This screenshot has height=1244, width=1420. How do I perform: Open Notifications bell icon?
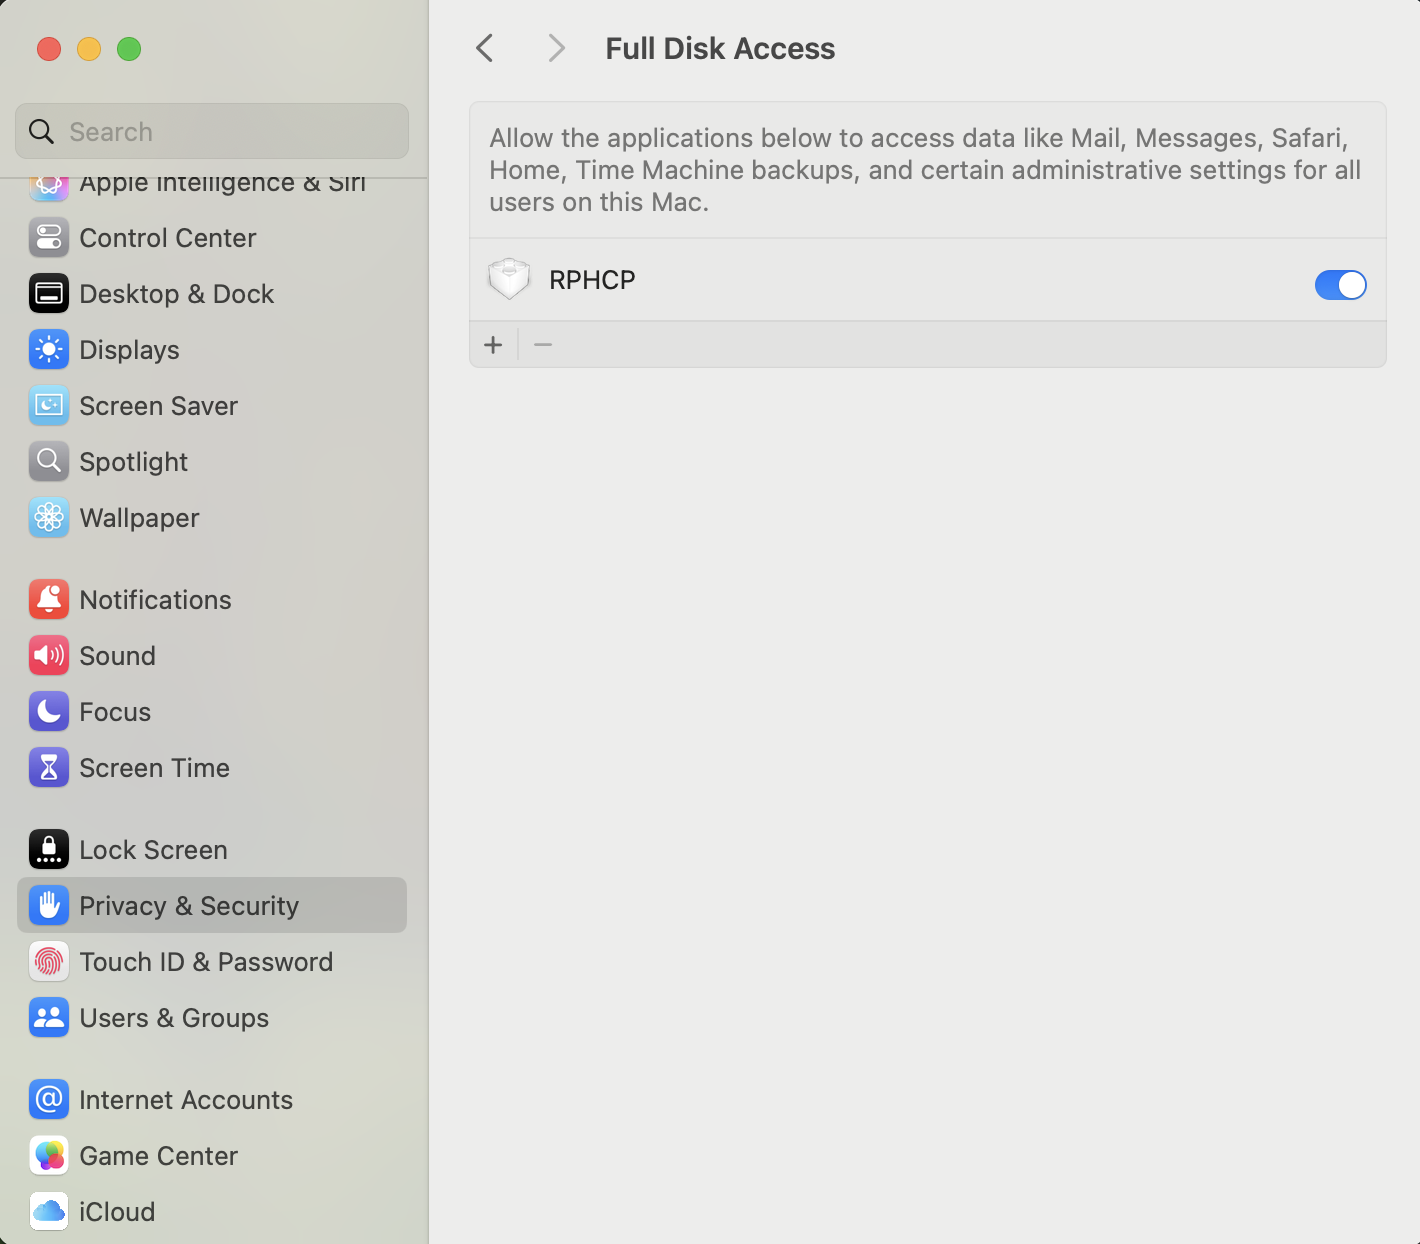(x=49, y=600)
